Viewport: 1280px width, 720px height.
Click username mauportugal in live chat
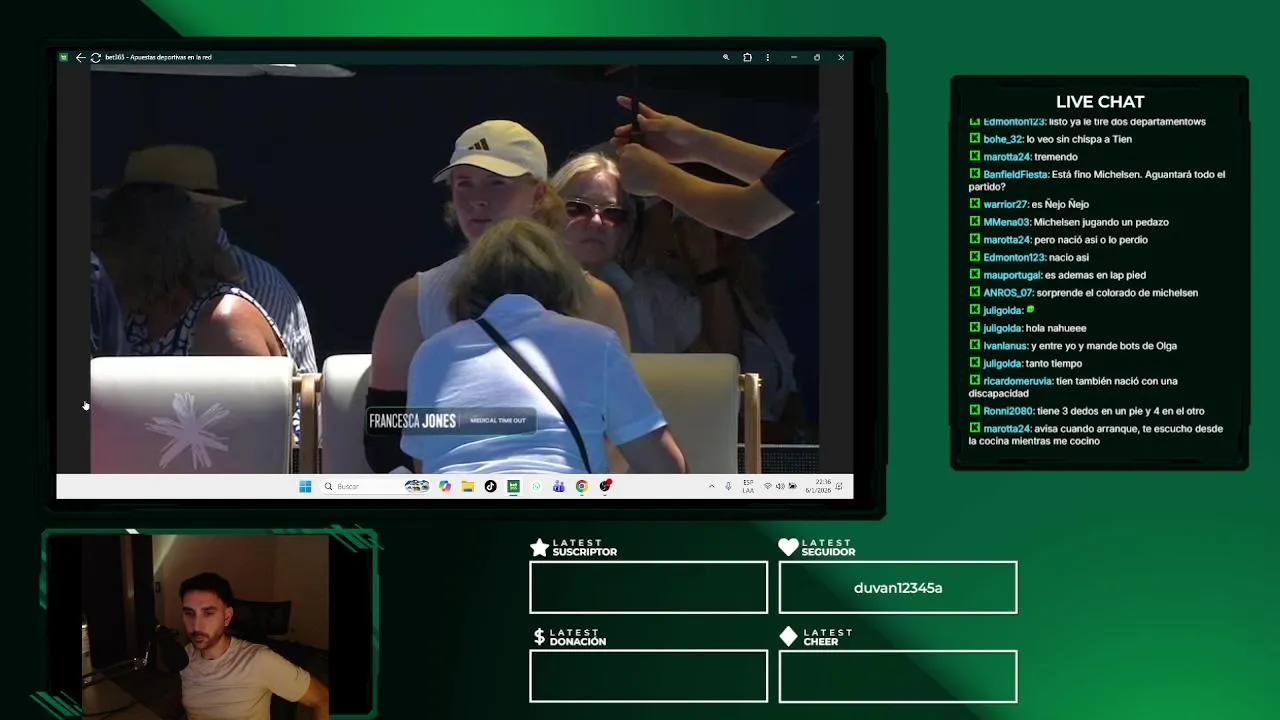[x=1013, y=276]
